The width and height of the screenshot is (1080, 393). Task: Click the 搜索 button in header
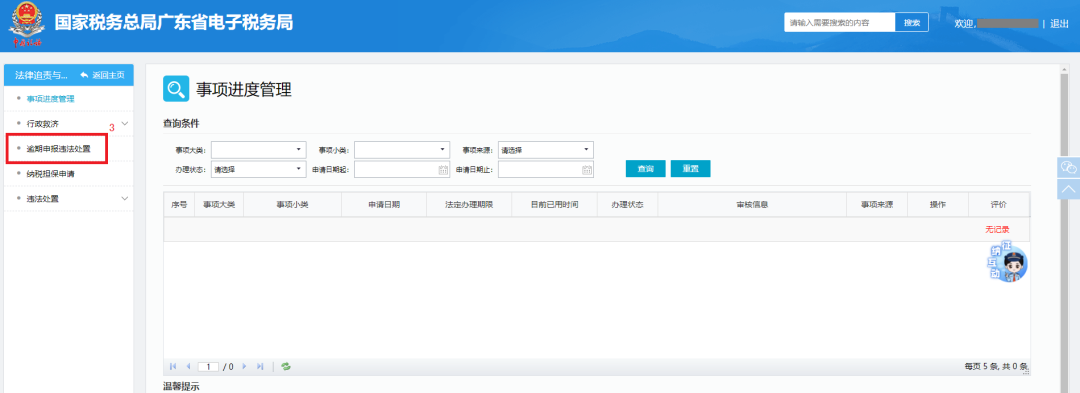912,23
